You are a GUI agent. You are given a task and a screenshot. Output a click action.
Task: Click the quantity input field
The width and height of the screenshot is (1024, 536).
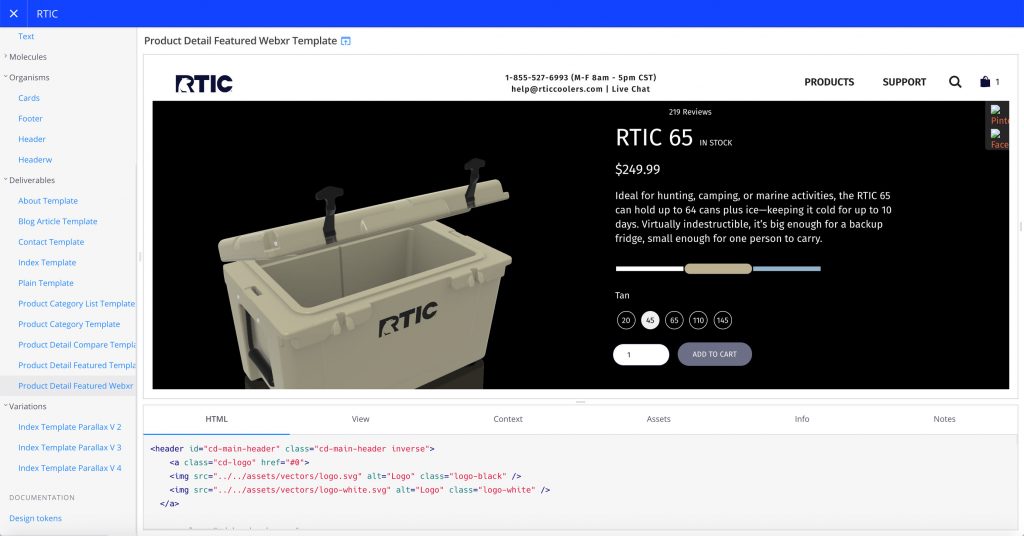tap(641, 355)
